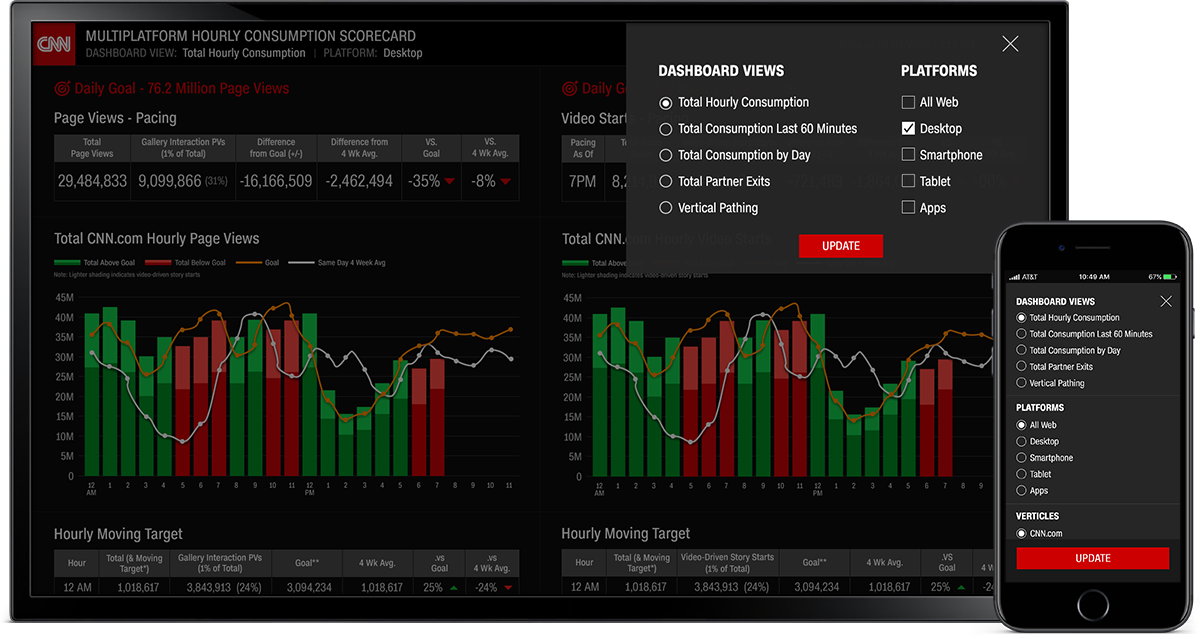Tap the red UPDATE button on the phone

pyautogui.click(x=1092, y=558)
